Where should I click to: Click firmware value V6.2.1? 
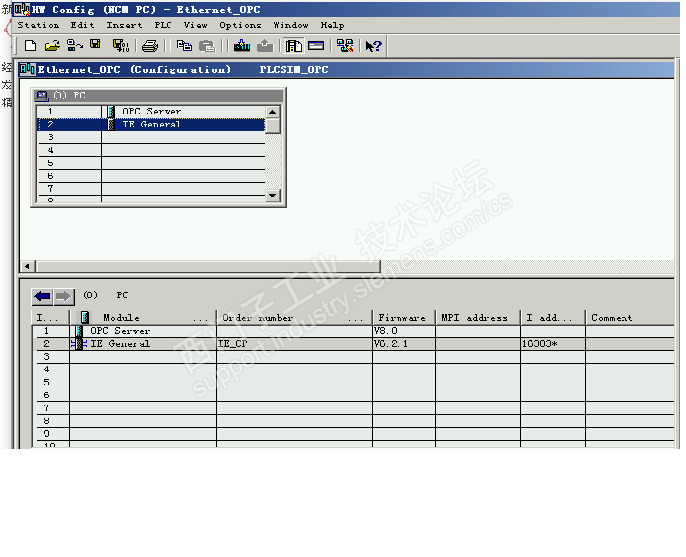click(391, 344)
